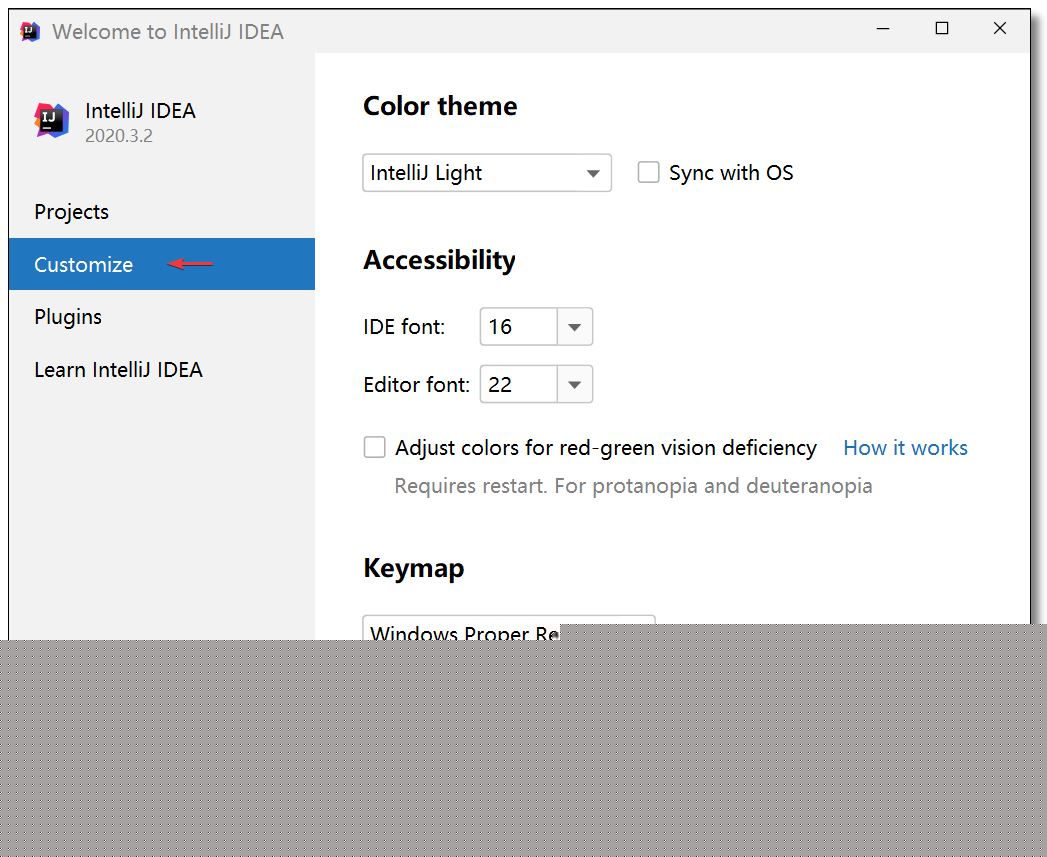This screenshot has height=857, width=1047.
Task: Click the IntelliJ Light theme selection text
Action: [x=427, y=173]
